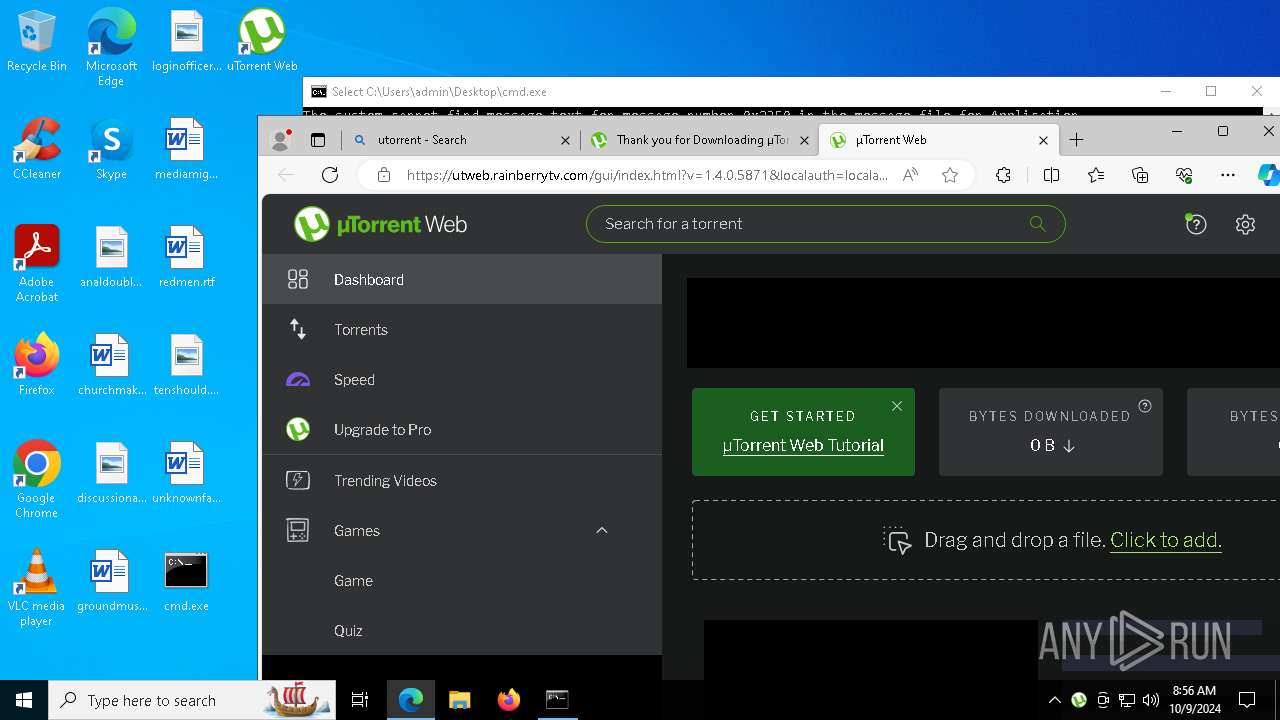This screenshot has width=1280, height=720.
Task: Click the Read aloud icon
Action: tap(910, 175)
